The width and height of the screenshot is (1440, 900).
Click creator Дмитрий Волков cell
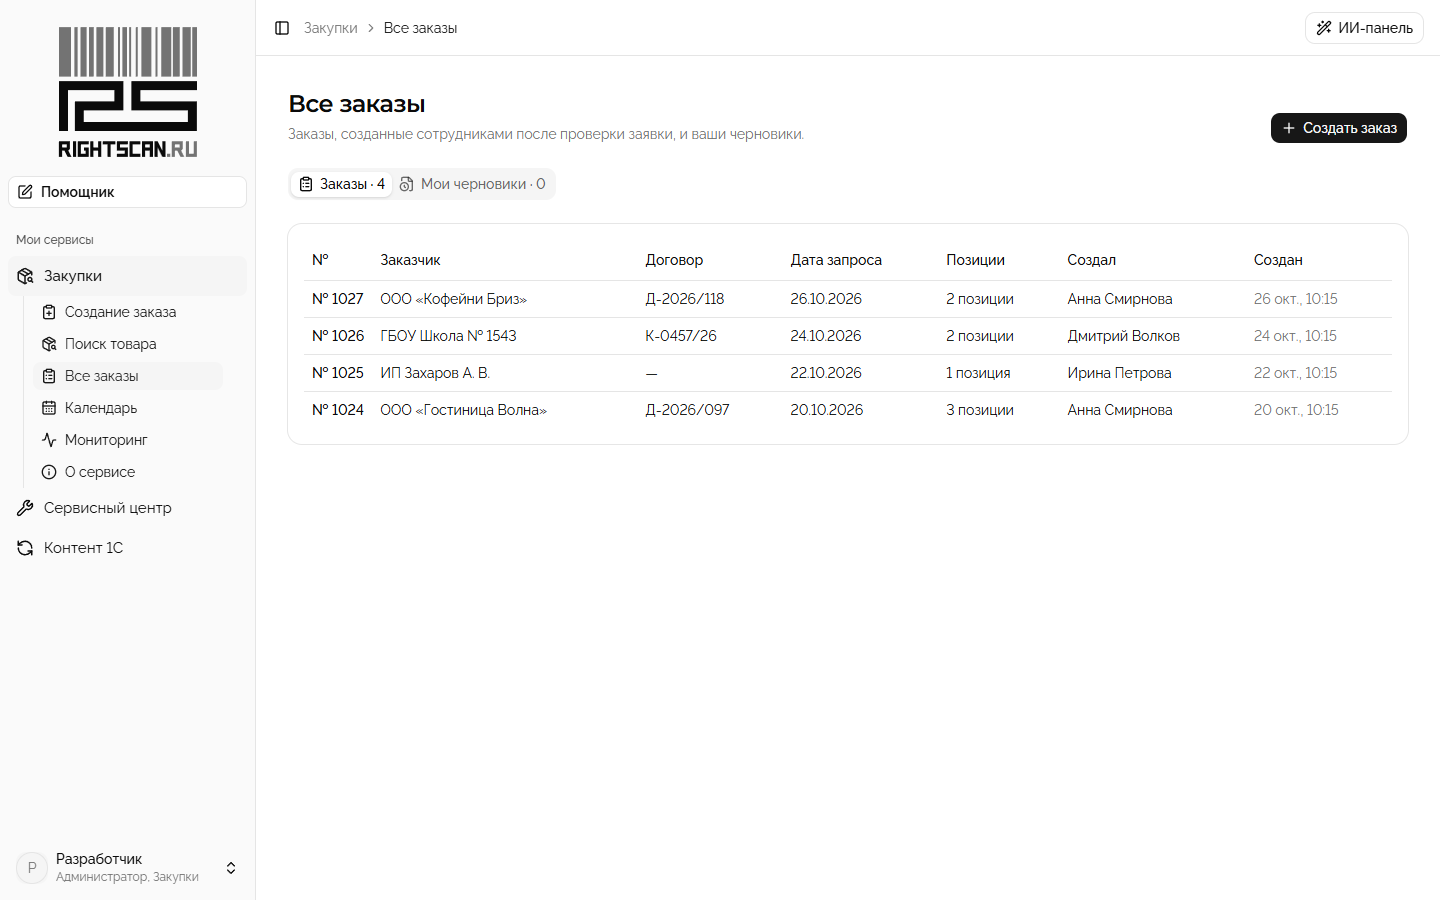[1123, 336]
